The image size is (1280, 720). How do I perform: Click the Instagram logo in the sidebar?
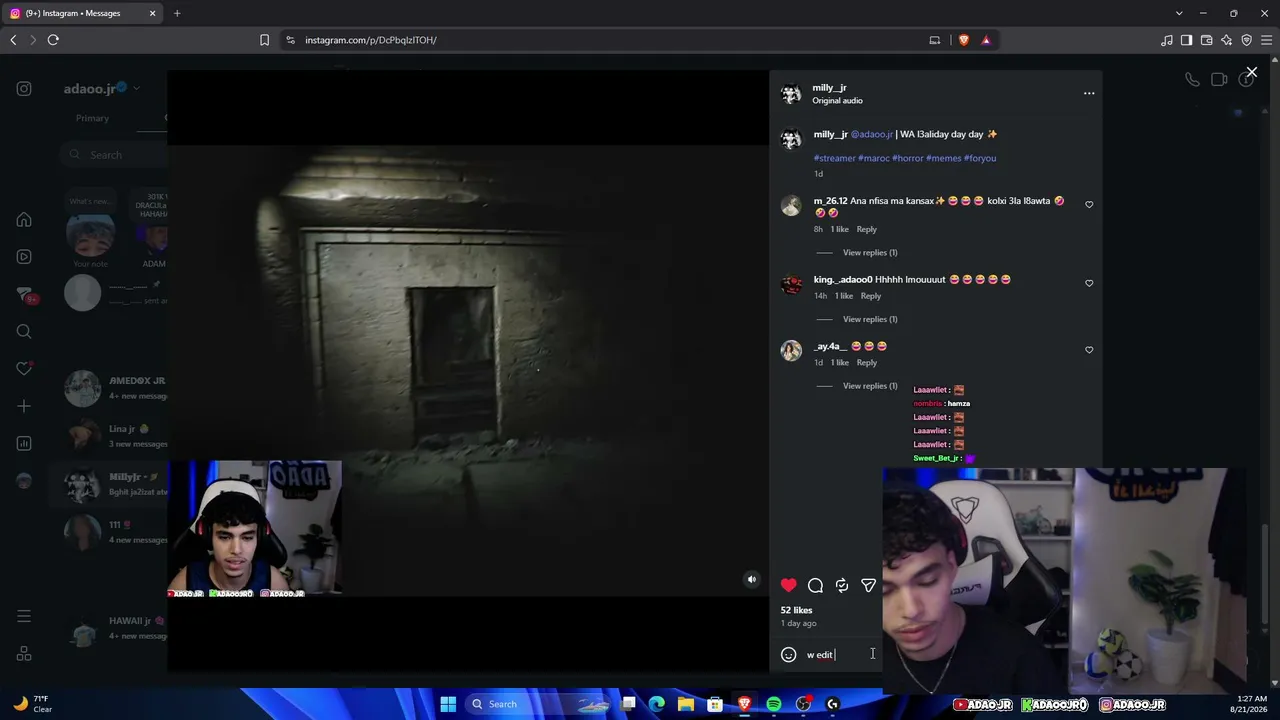pos(24,89)
